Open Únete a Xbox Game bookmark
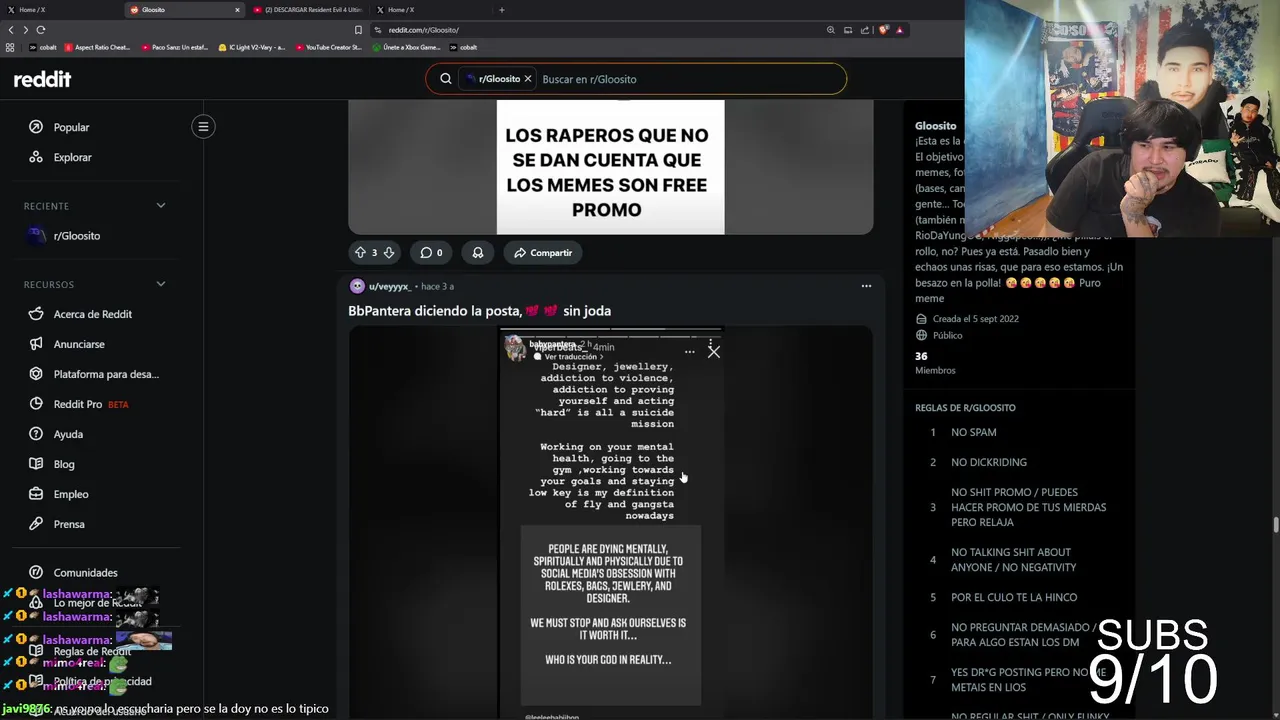The height and width of the screenshot is (720, 1280). click(405, 47)
